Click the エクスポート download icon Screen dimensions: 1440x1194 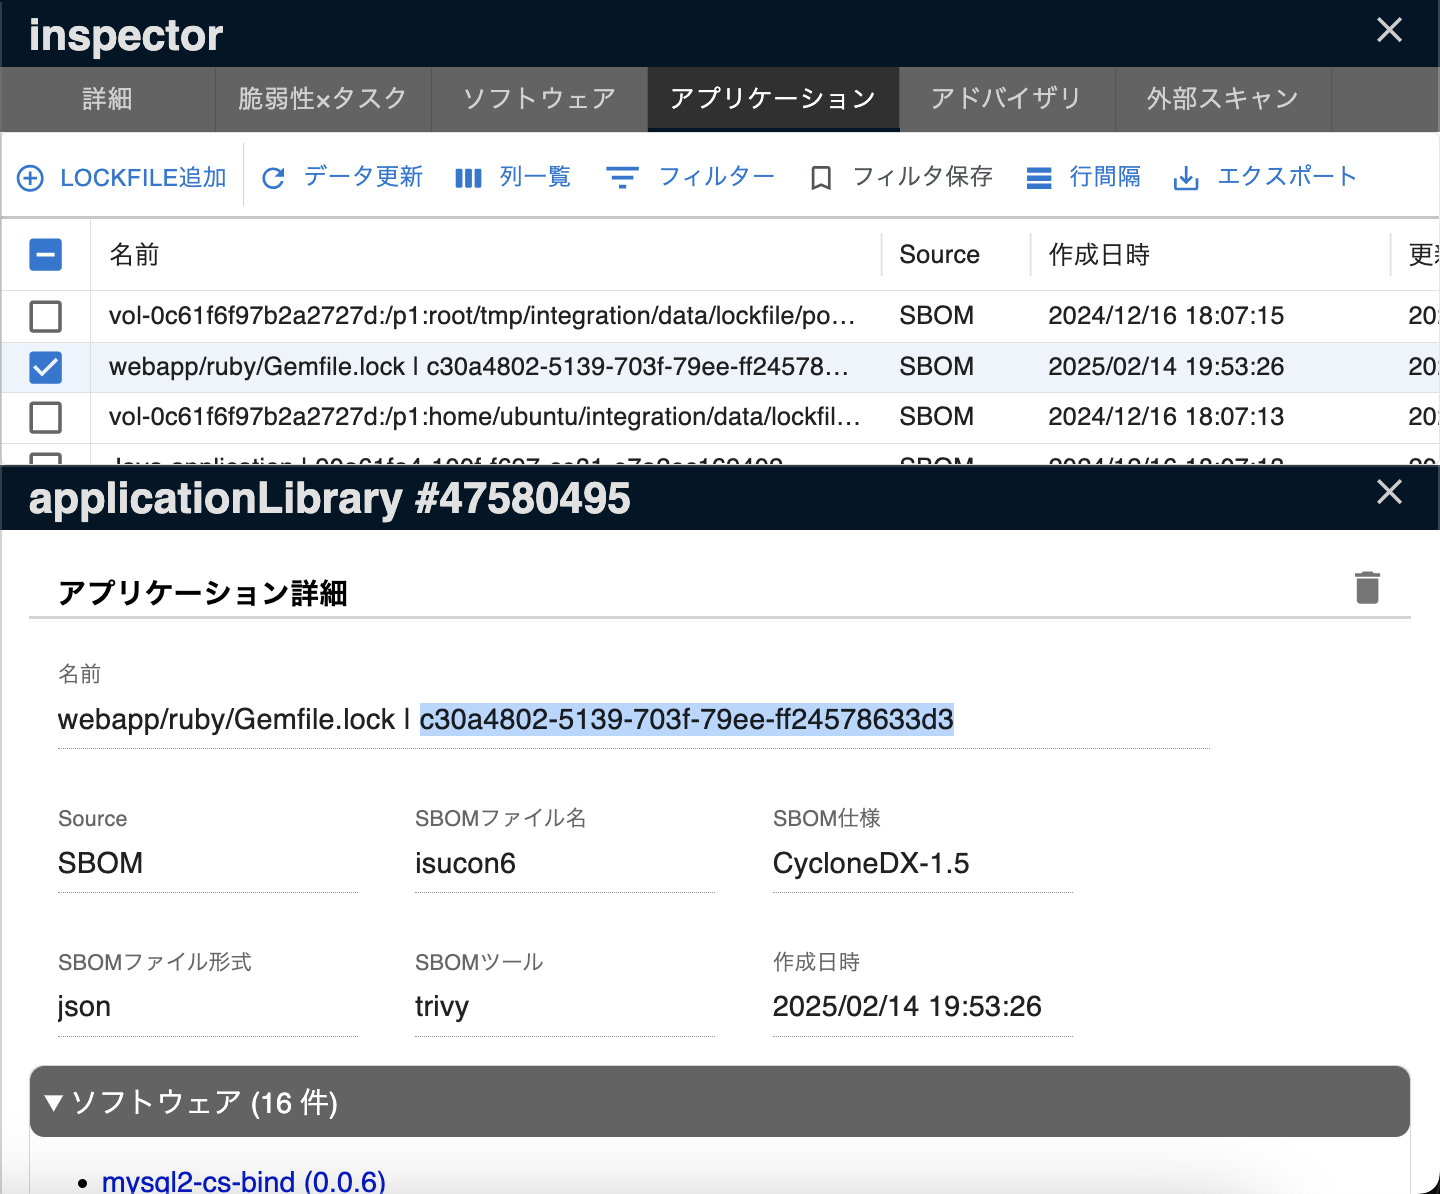[1186, 178]
